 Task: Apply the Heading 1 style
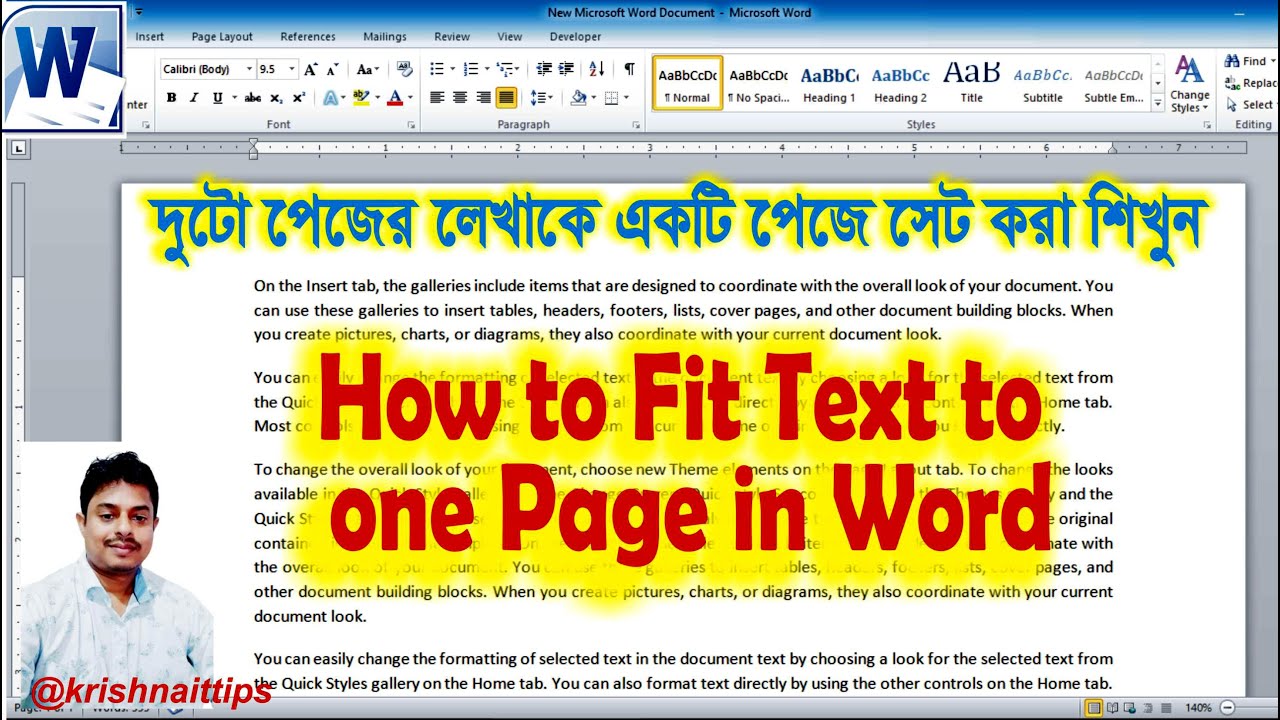(829, 83)
